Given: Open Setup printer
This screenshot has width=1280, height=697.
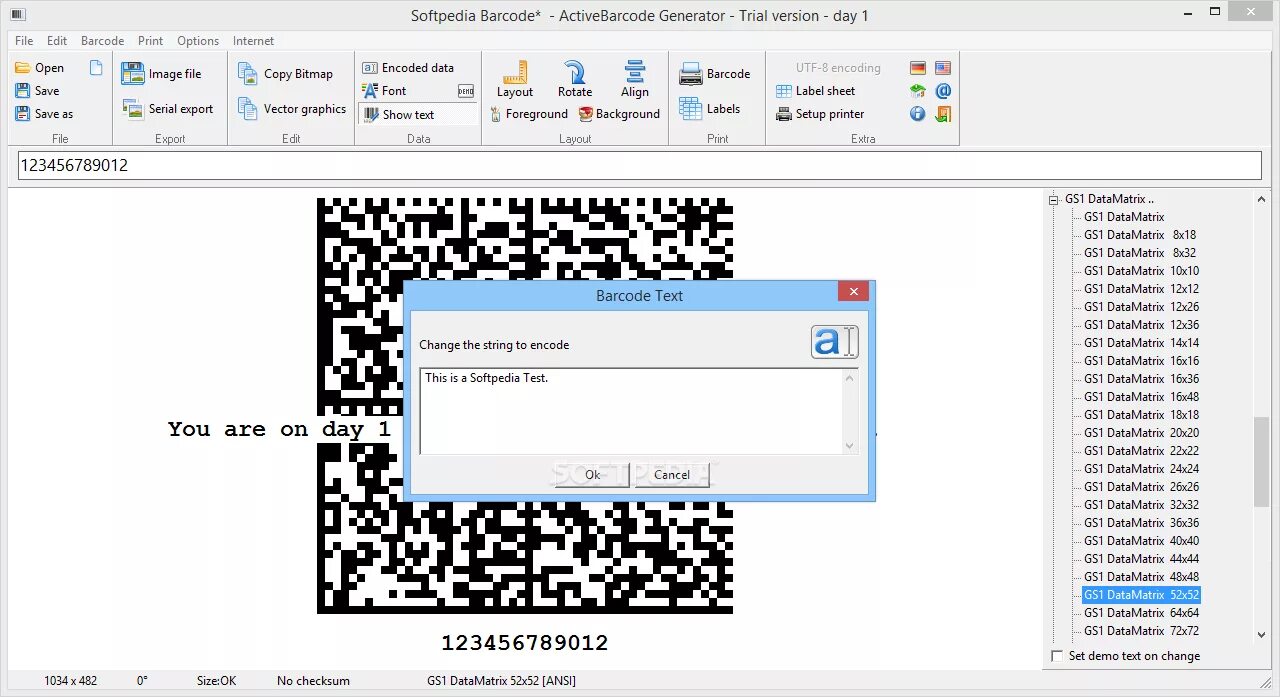Looking at the screenshot, I should pyautogui.click(x=820, y=114).
